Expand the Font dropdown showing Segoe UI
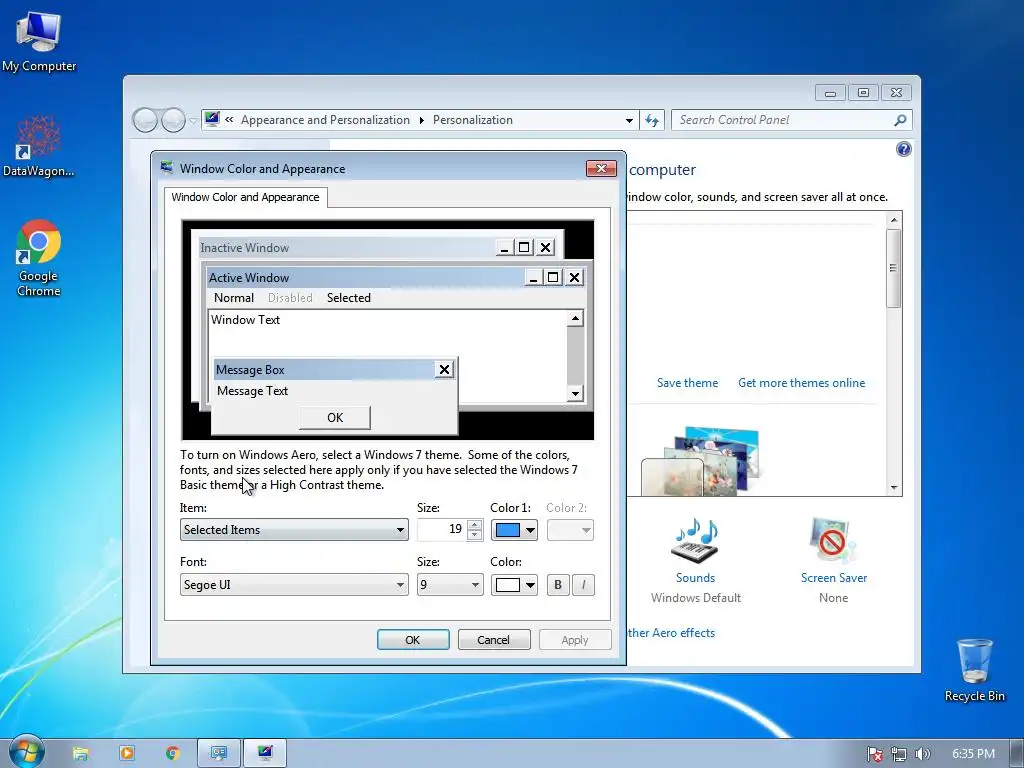This screenshot has height=768, width=1024. [294, 585]
